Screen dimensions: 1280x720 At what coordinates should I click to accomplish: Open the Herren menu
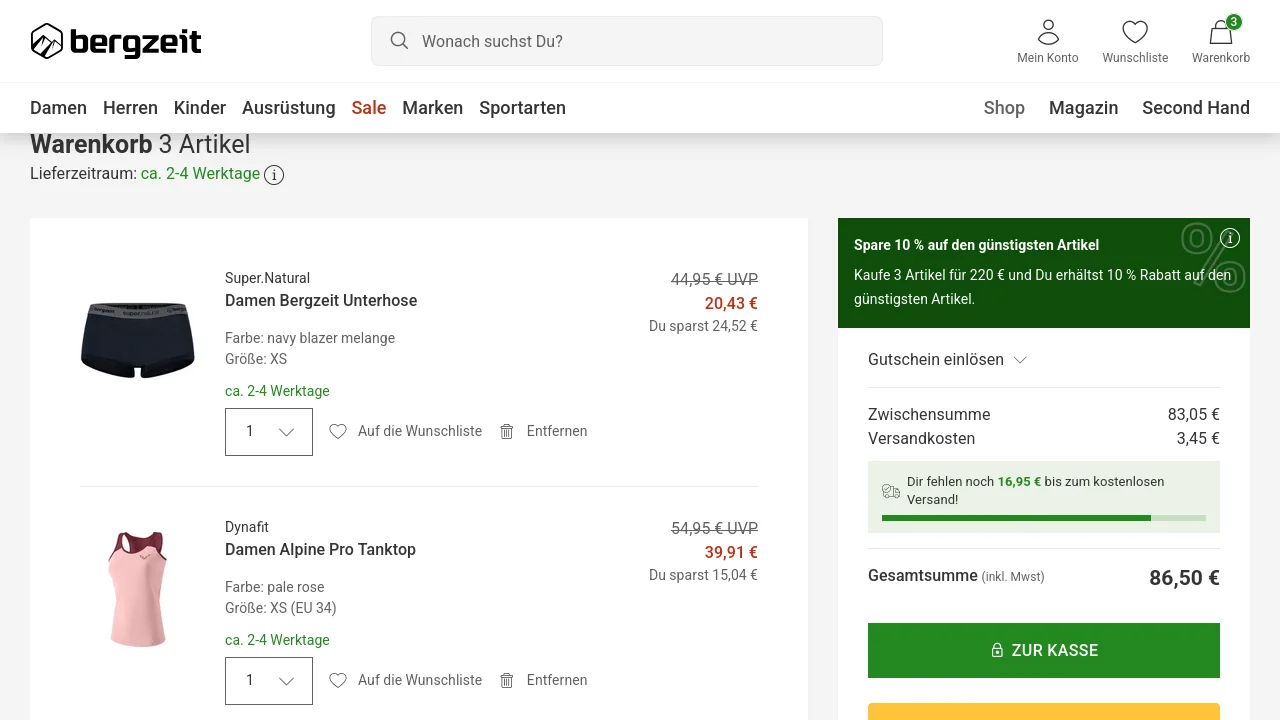130,108
